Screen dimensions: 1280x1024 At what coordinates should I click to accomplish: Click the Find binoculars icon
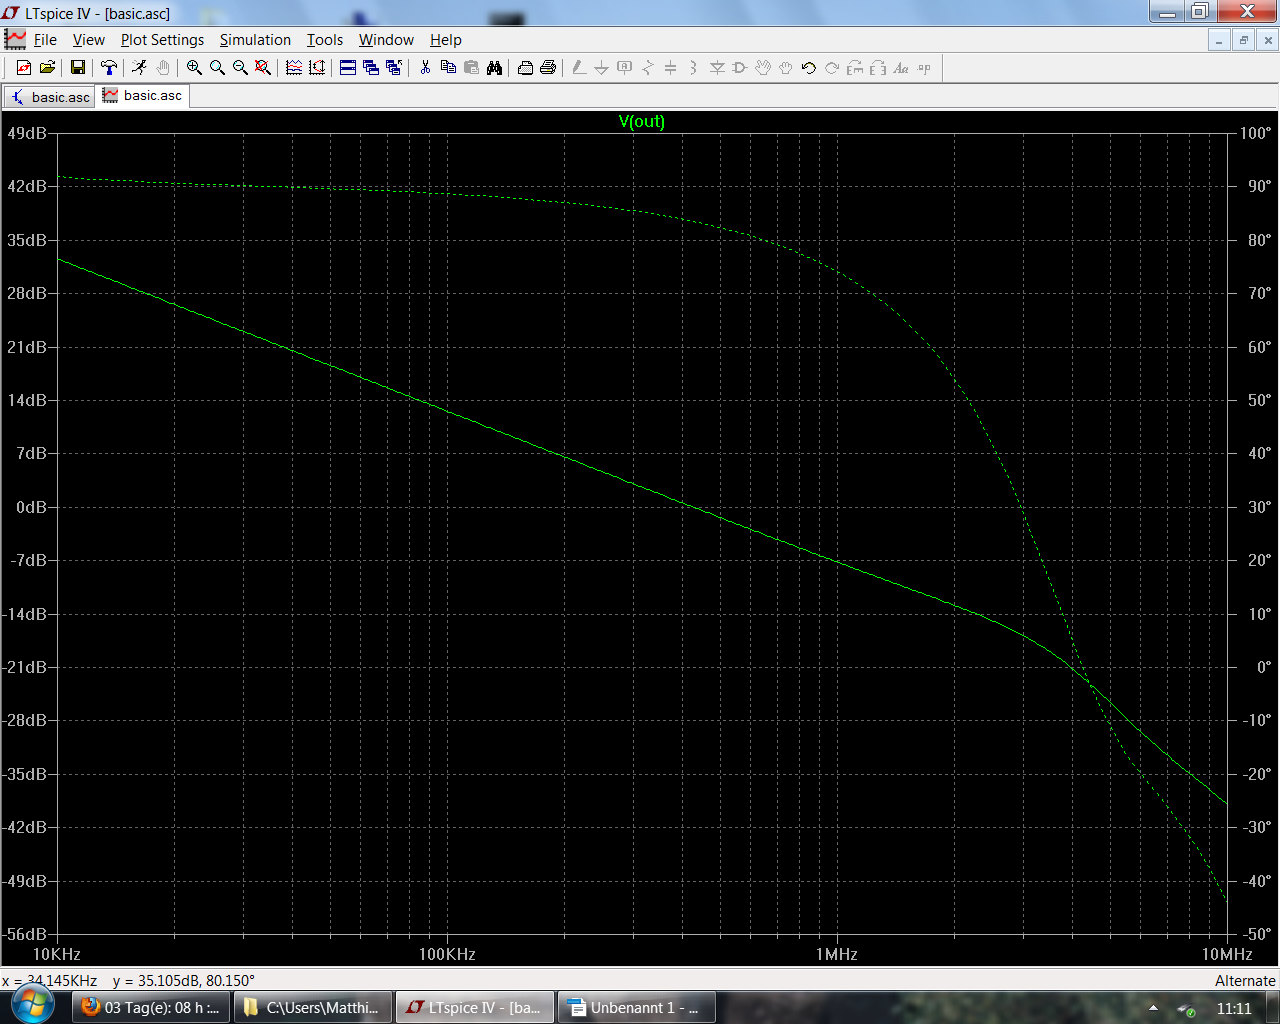pyautogui.click(x=494, y=68)
